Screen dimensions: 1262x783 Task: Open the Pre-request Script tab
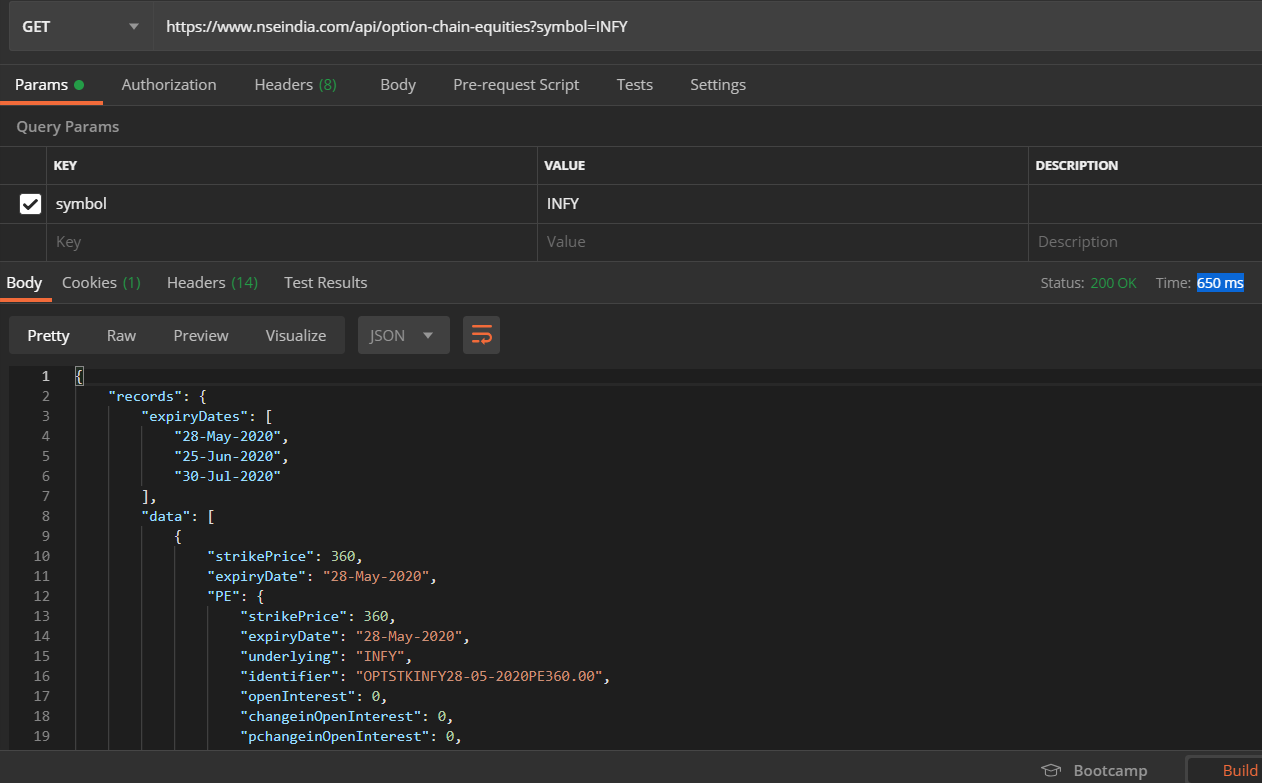pos(516,85)
